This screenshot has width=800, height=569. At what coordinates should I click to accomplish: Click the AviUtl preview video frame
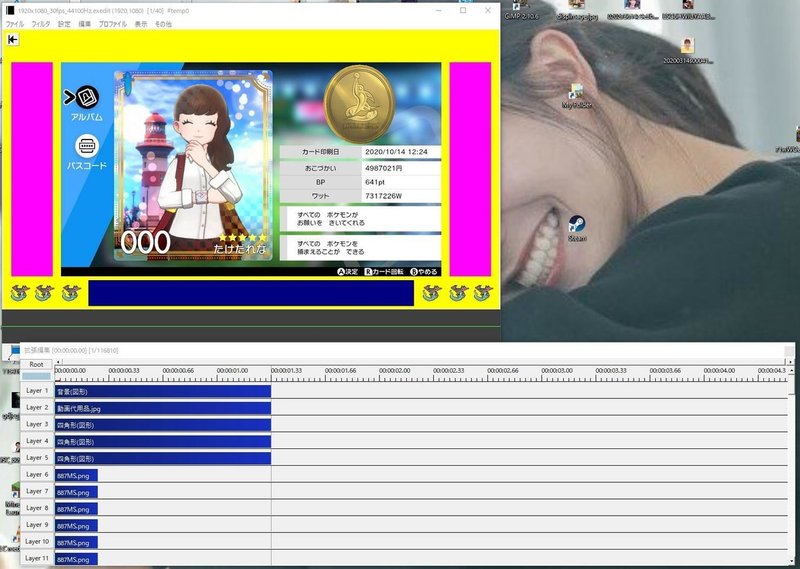[251, 169]
